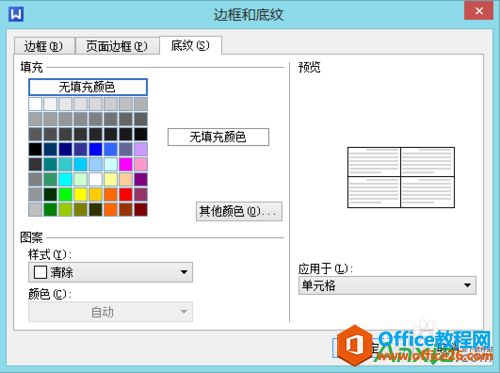Pick the bright cyan fill swatch

pos(65,179)
